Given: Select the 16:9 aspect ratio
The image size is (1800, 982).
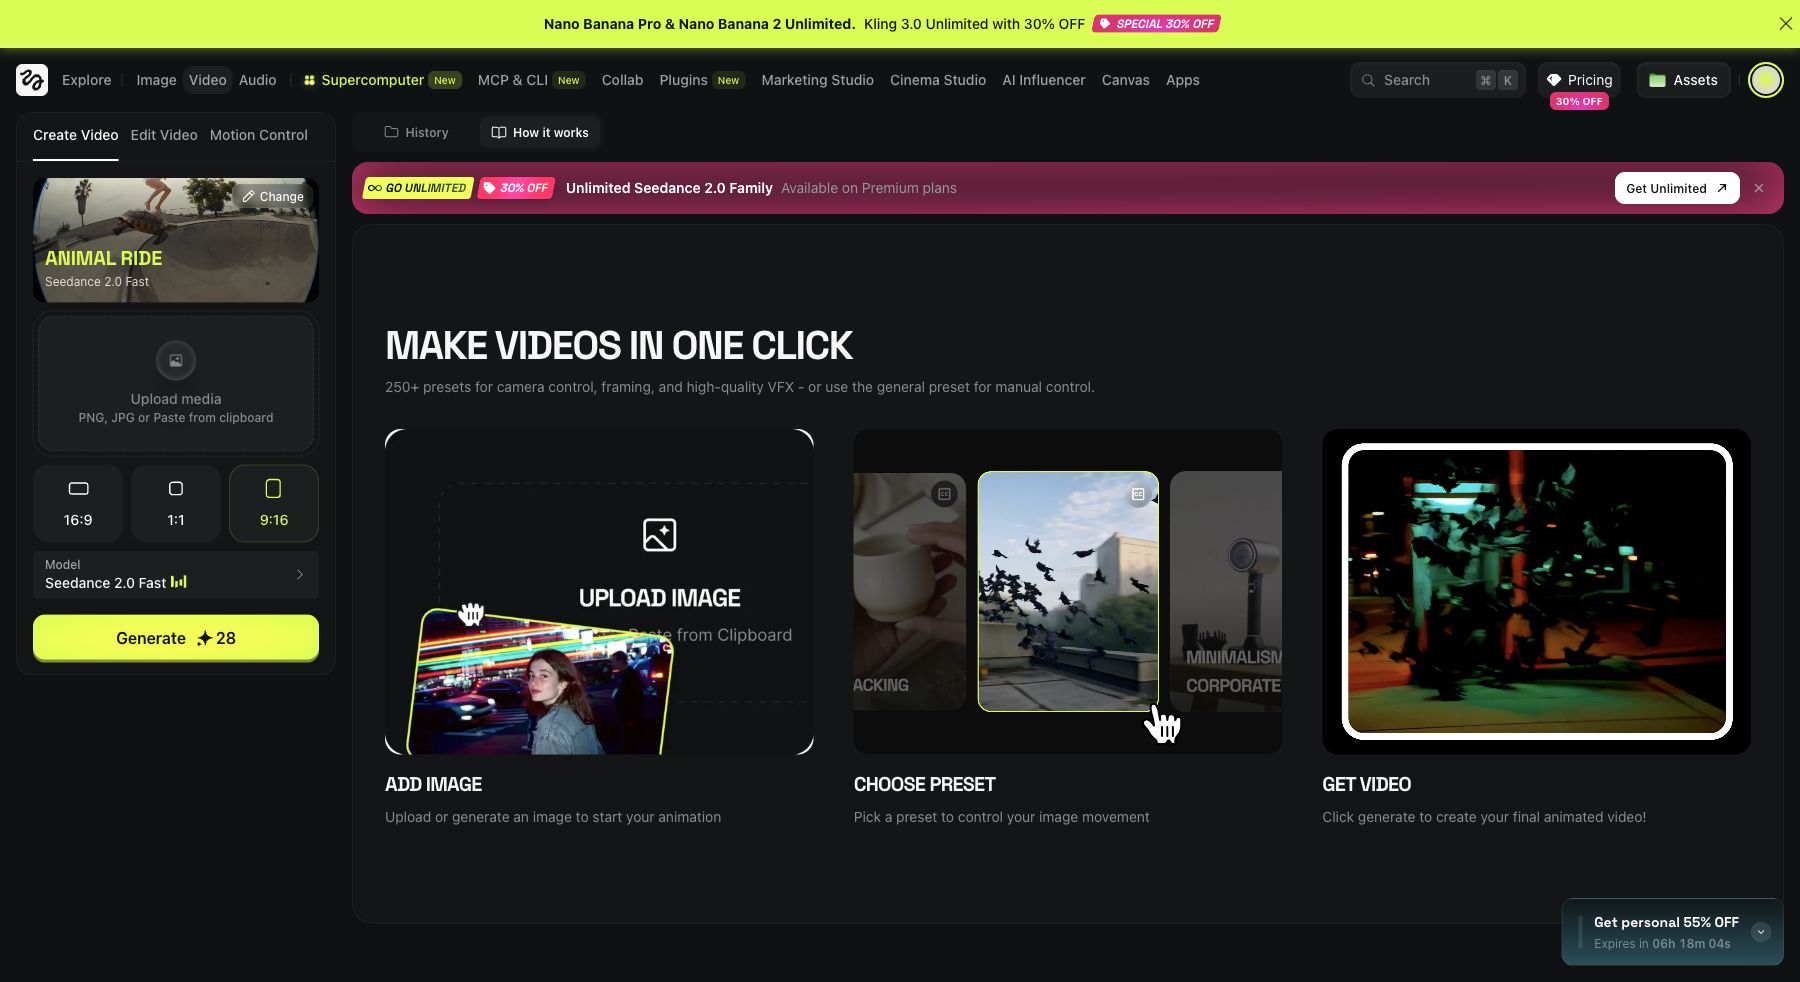Looking at the screenshot, I should (78, 503).
